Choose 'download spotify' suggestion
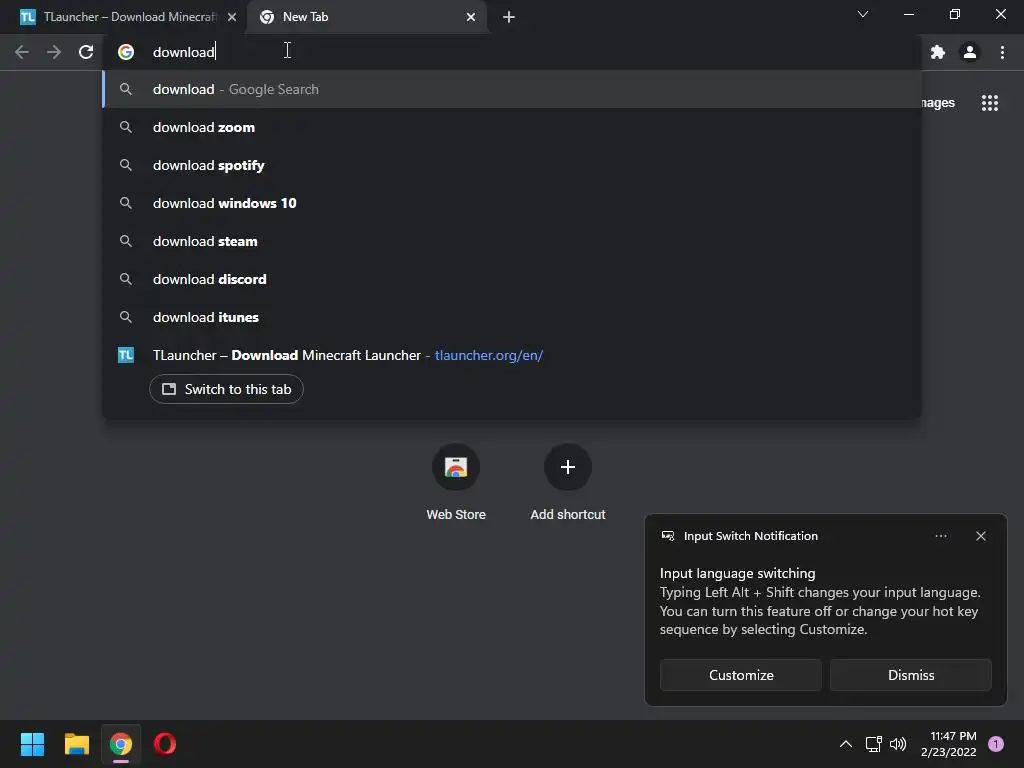 tap(512, 165)
